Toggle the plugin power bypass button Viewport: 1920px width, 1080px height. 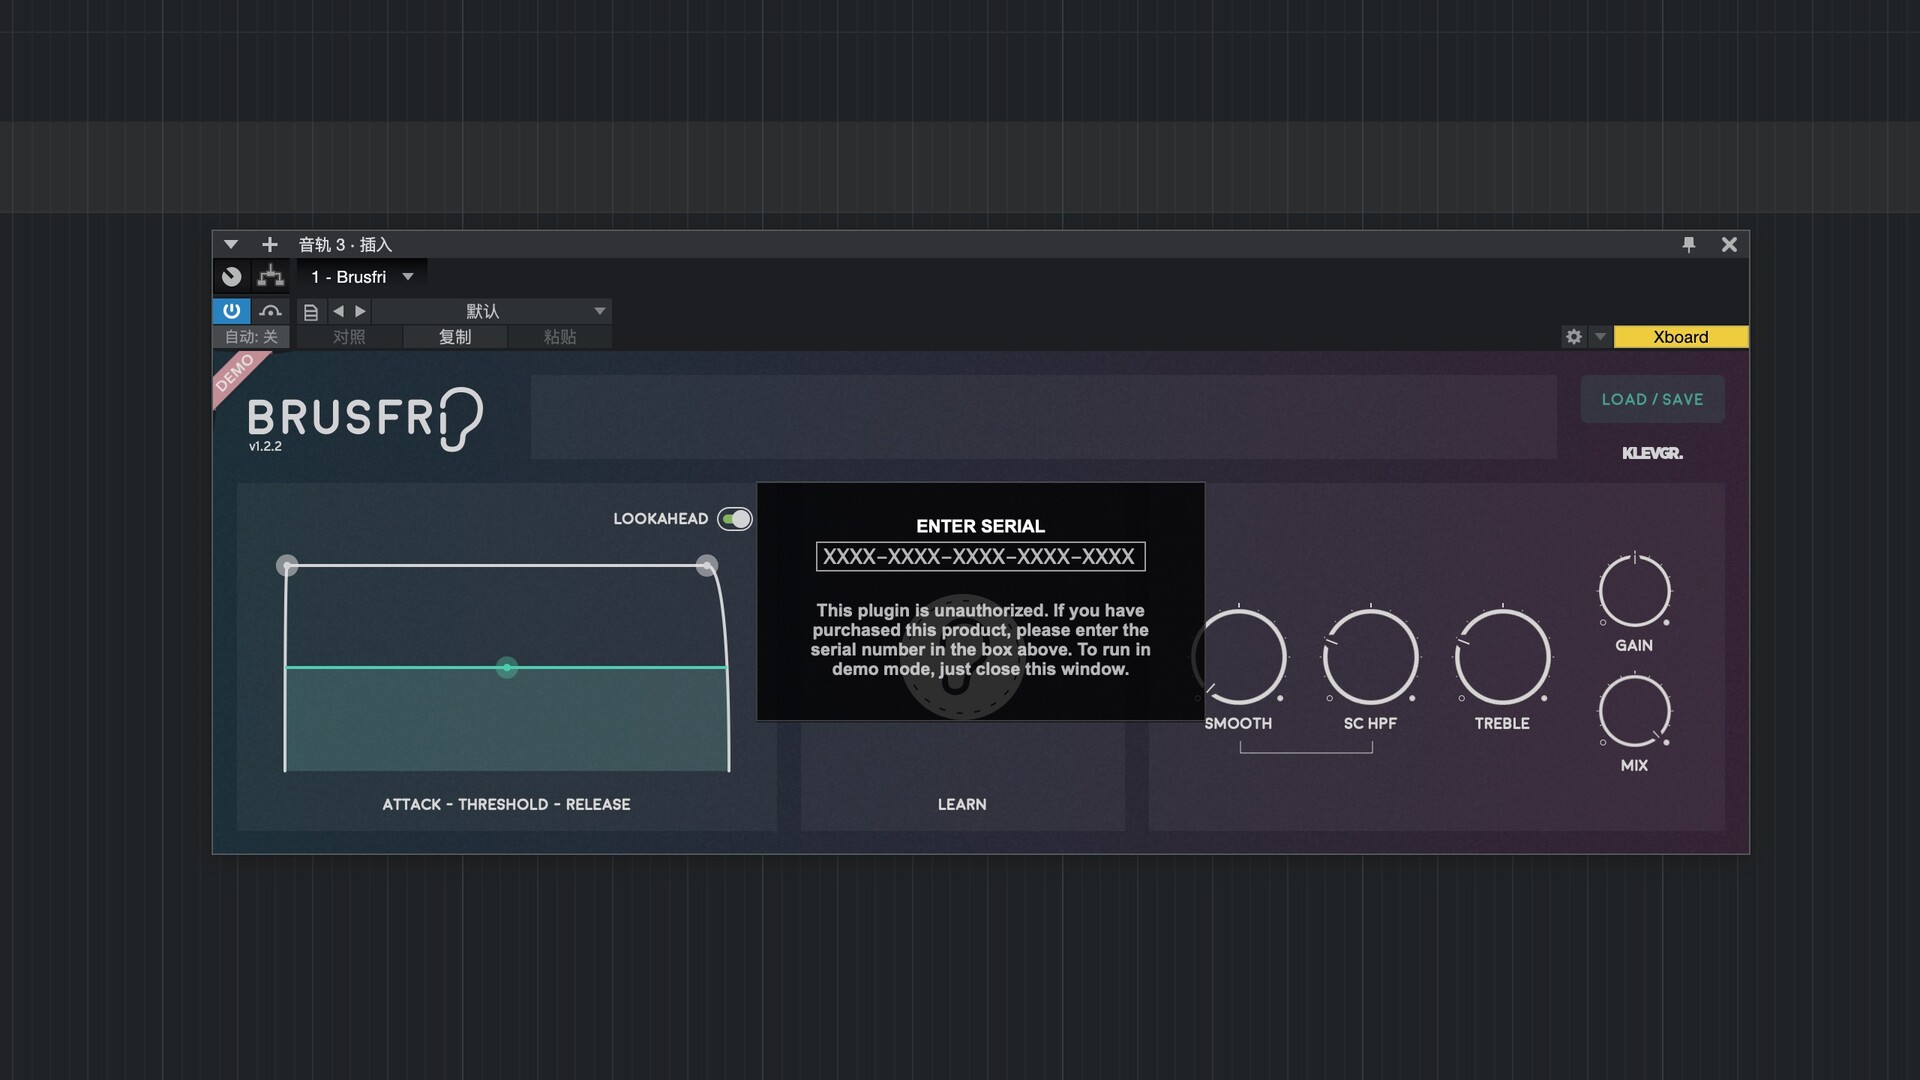tap(231, 311)
